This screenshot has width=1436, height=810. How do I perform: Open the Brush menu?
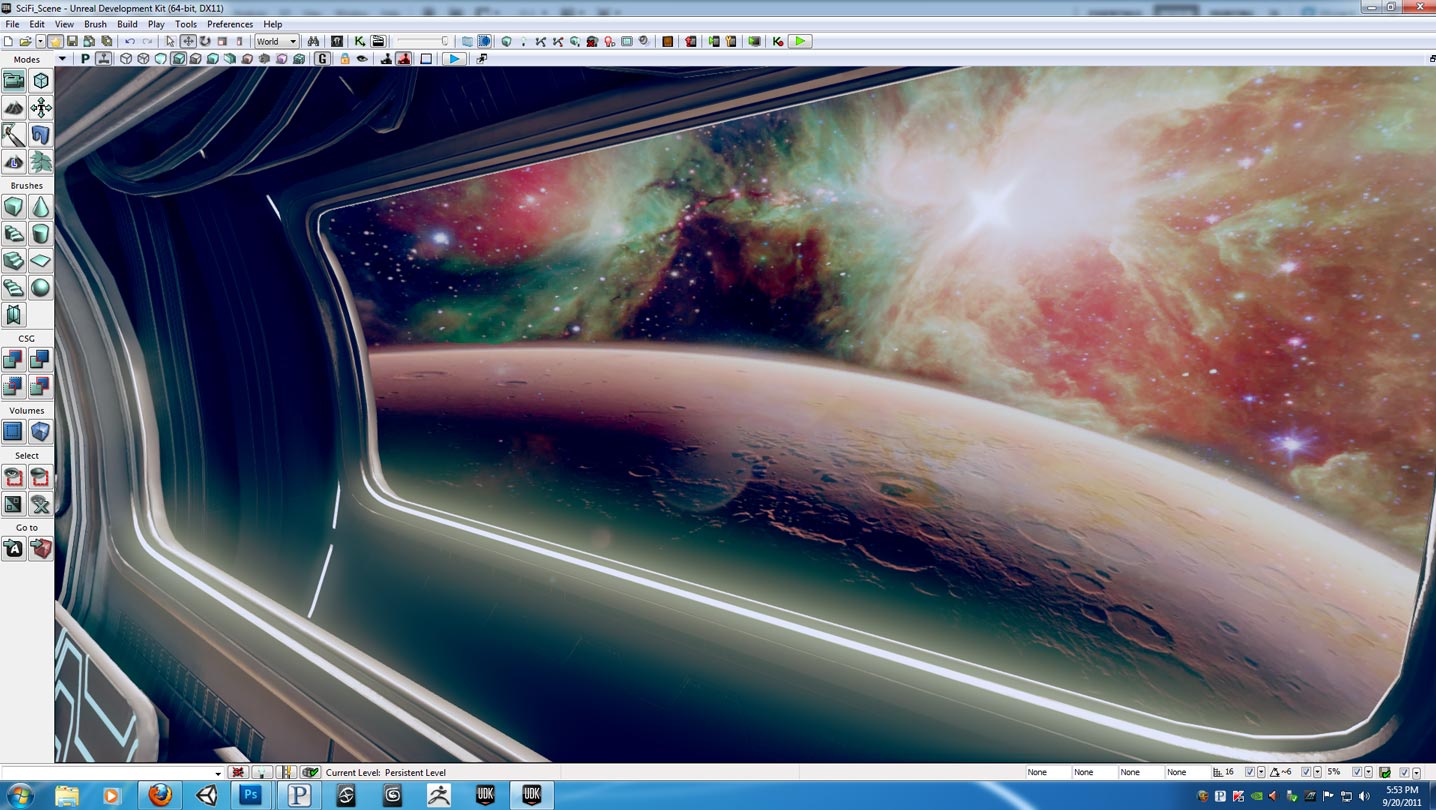point(95,24)
